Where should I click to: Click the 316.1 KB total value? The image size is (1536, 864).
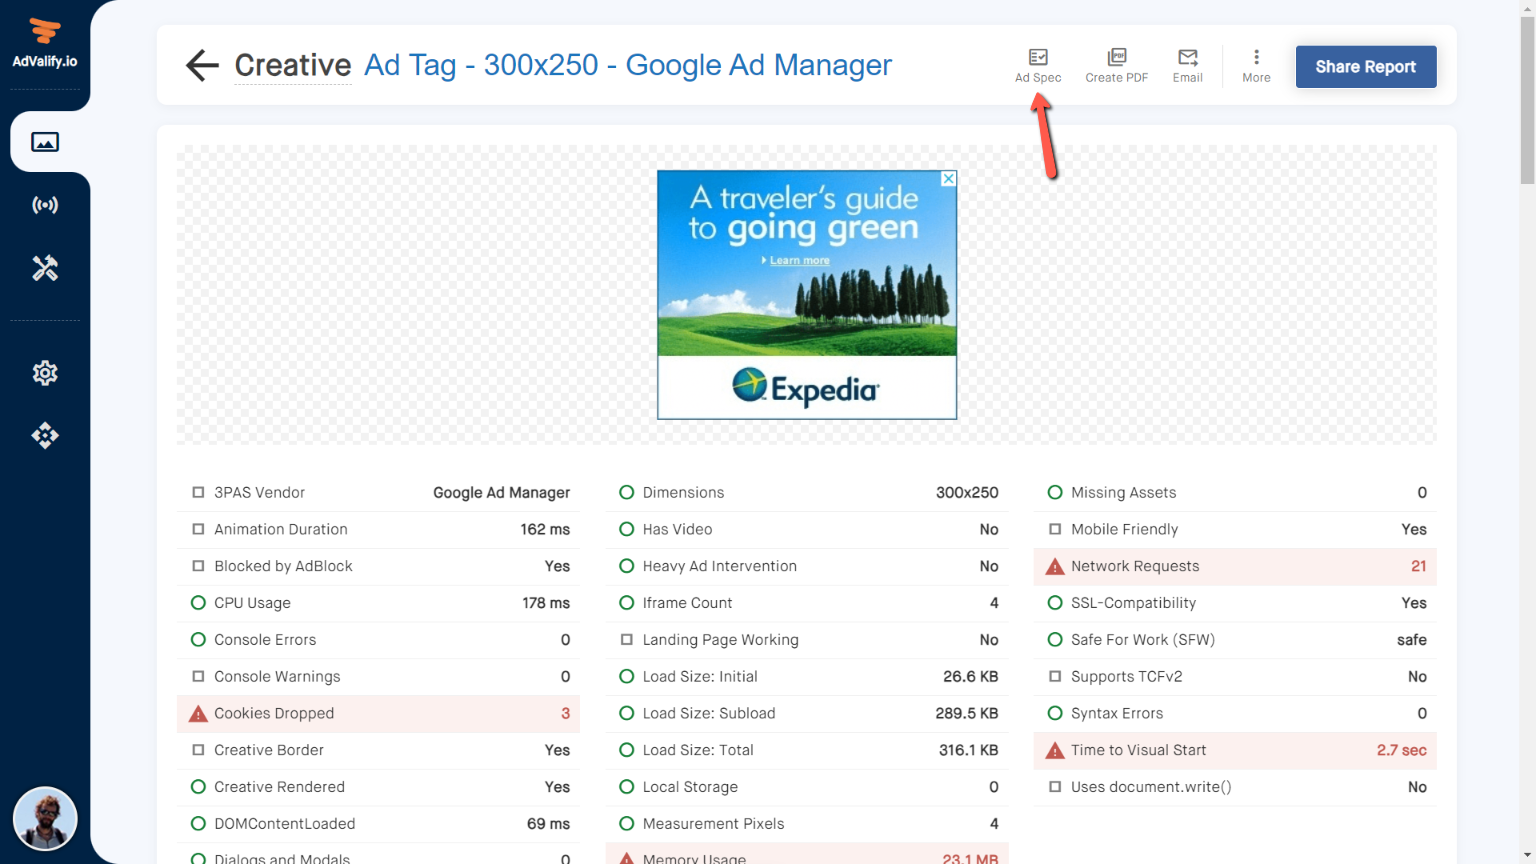[x=968, y=750]
